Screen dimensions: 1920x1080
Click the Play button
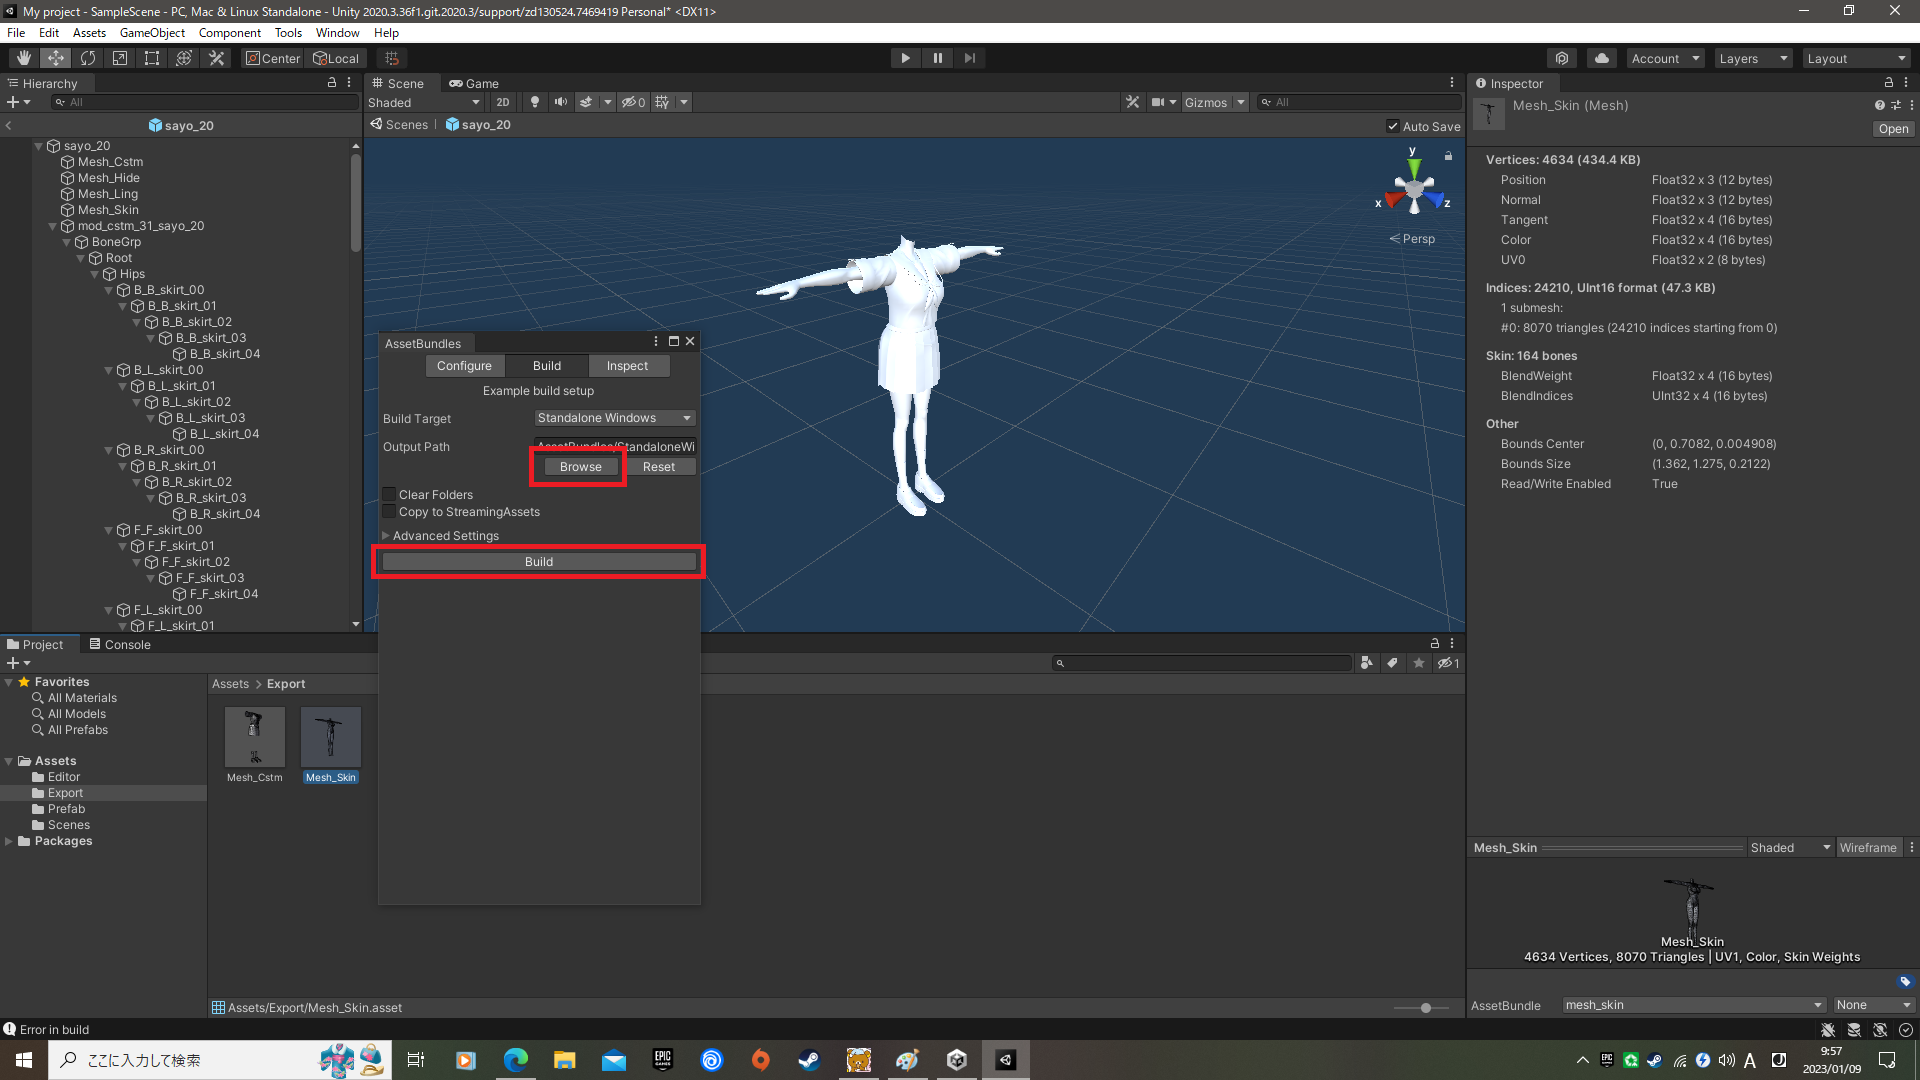905,58
